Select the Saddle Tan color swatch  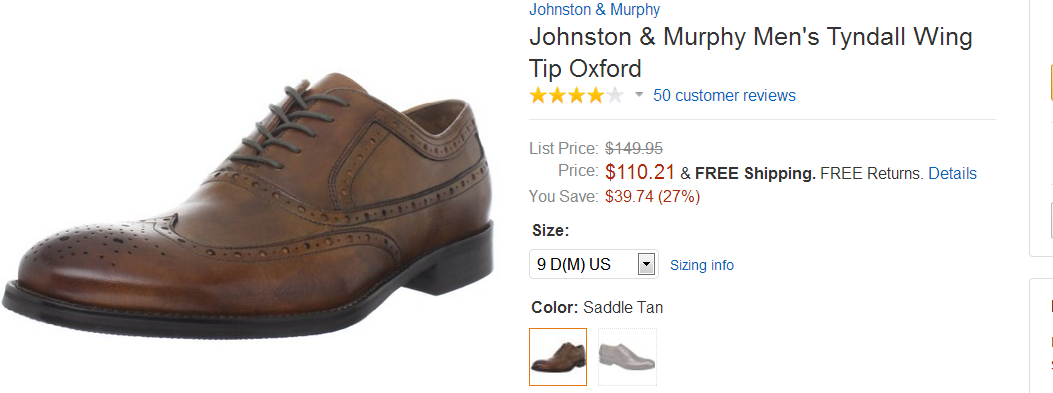558,357
